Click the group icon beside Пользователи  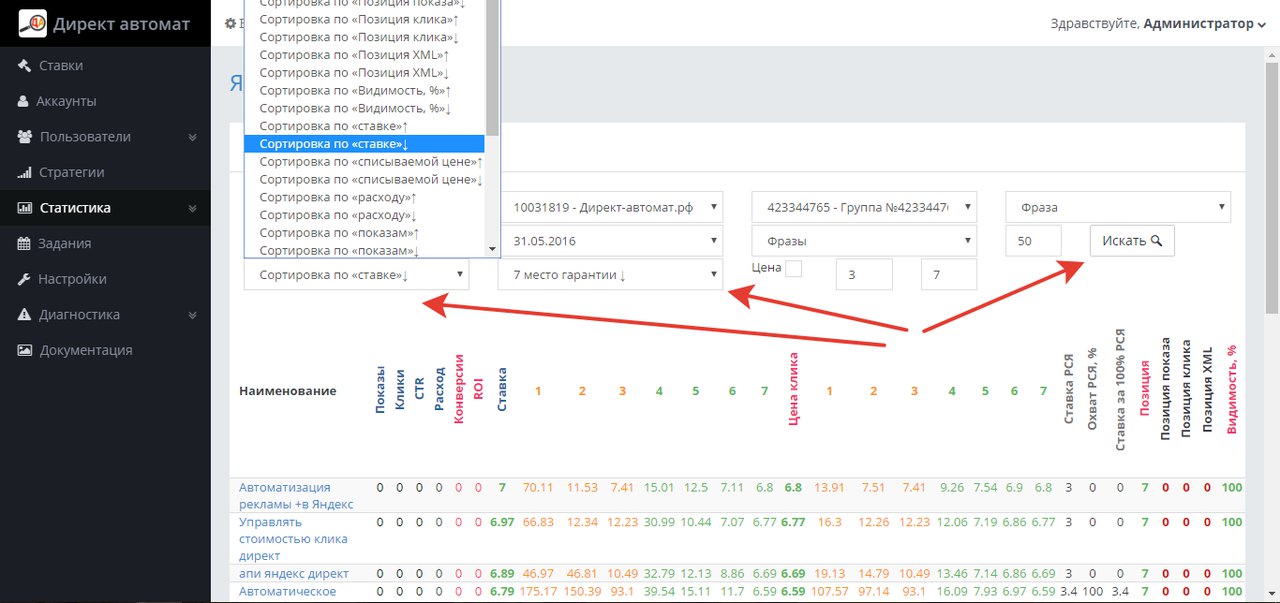[x=24, y=137]
